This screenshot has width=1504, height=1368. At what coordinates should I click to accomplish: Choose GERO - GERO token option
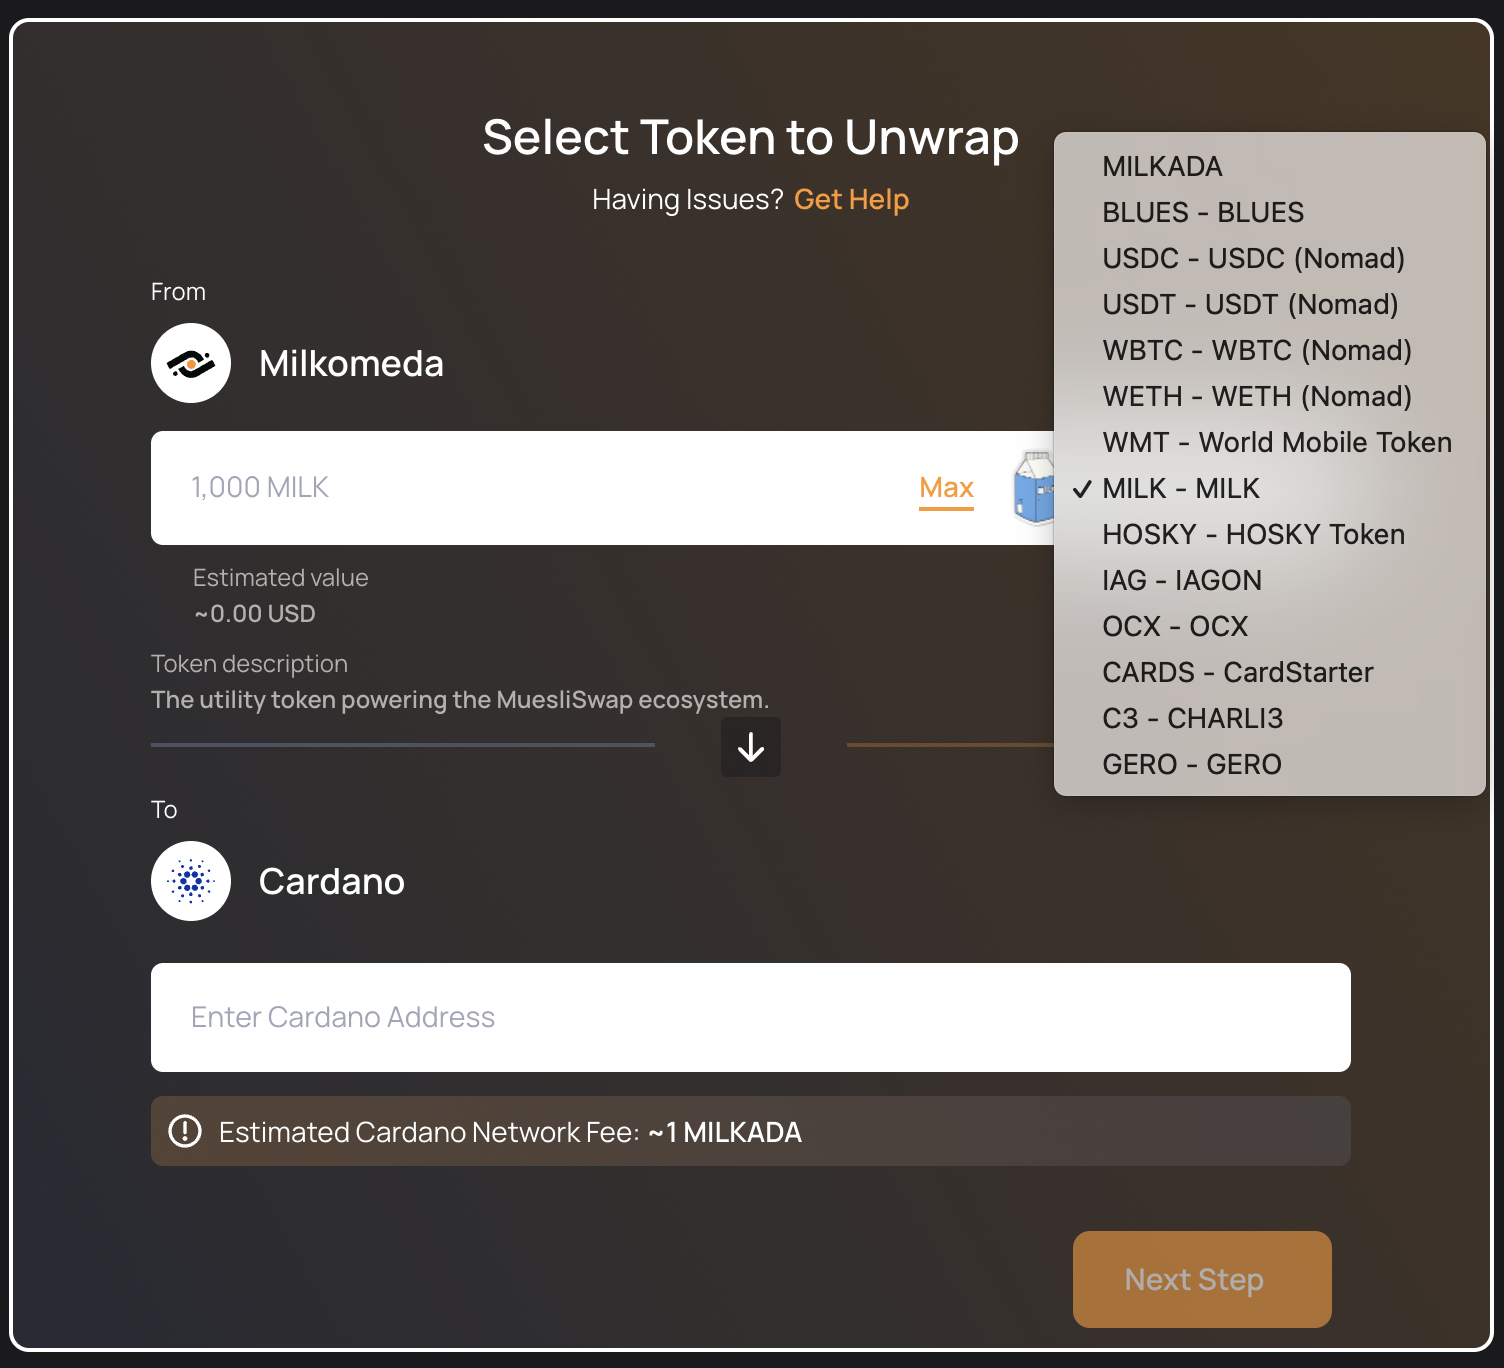[1191, 764]
